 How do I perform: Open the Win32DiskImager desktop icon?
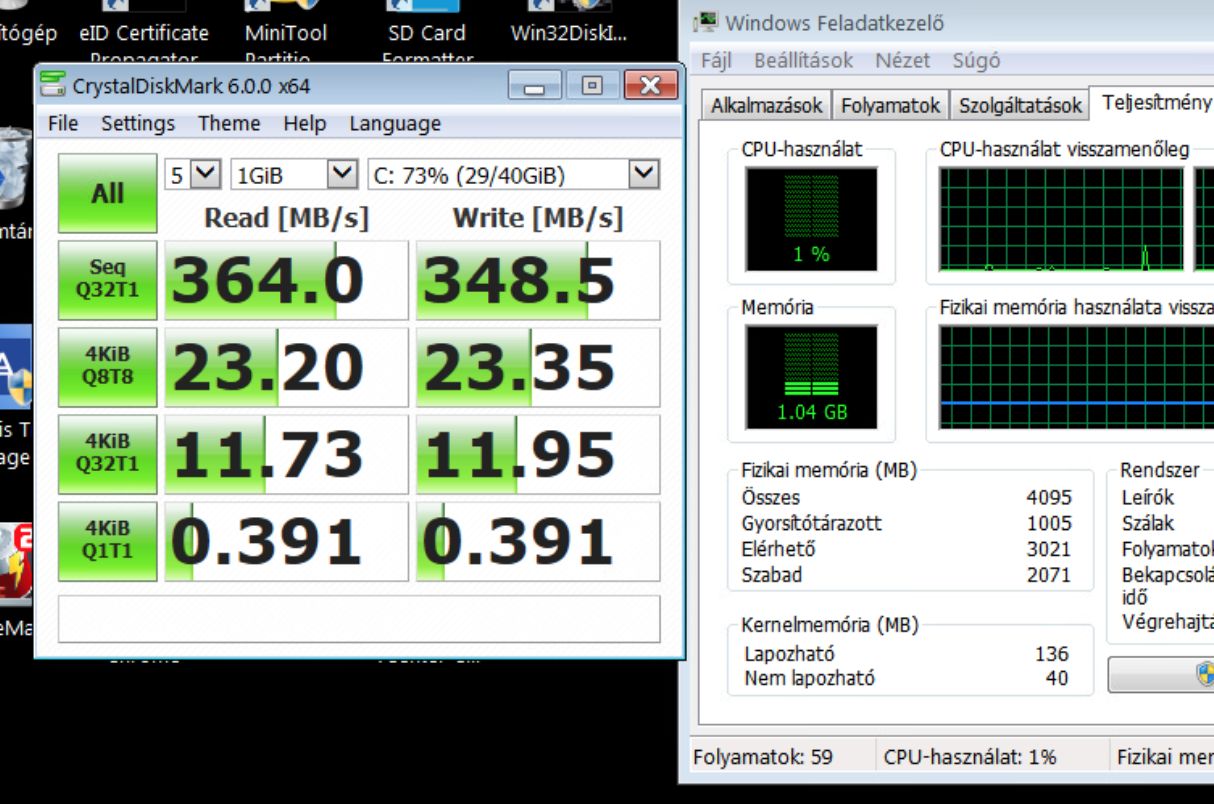click(569, 25)
